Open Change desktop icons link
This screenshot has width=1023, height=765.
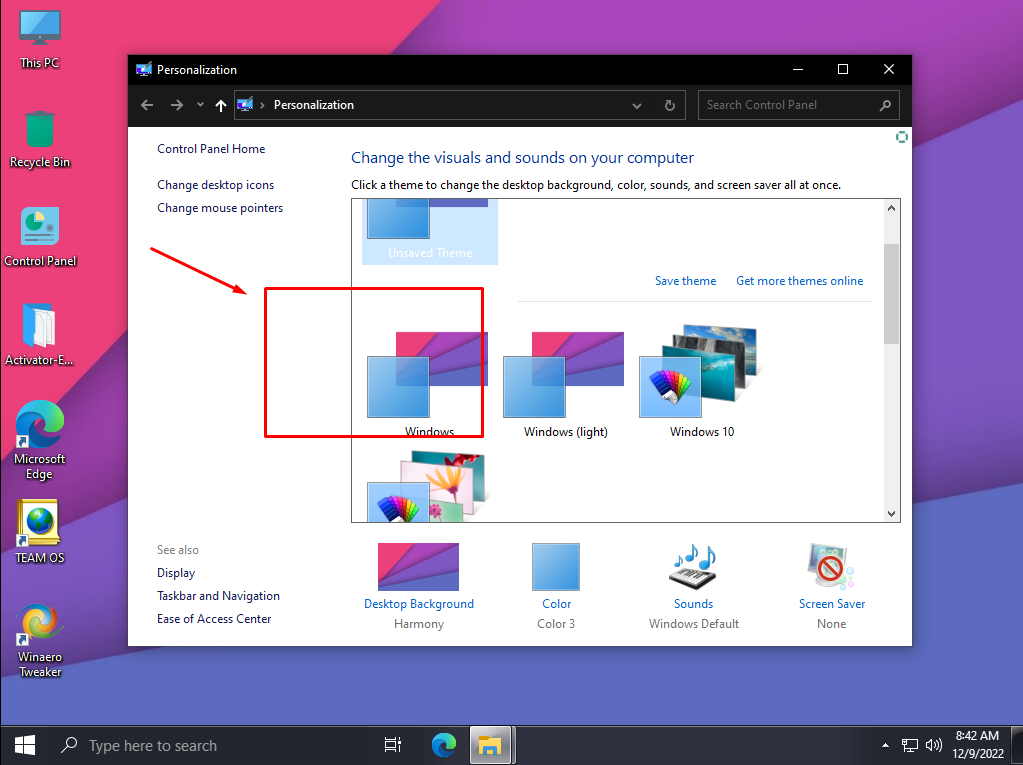[x=215, y=185]
